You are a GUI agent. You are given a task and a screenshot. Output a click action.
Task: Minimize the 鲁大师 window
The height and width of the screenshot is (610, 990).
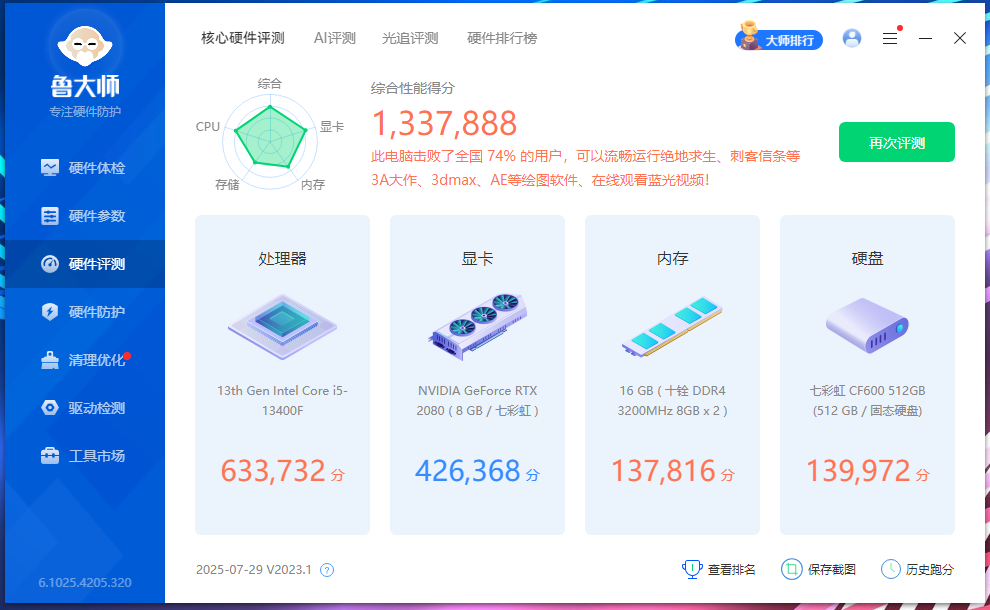click(x=926, y=39)
